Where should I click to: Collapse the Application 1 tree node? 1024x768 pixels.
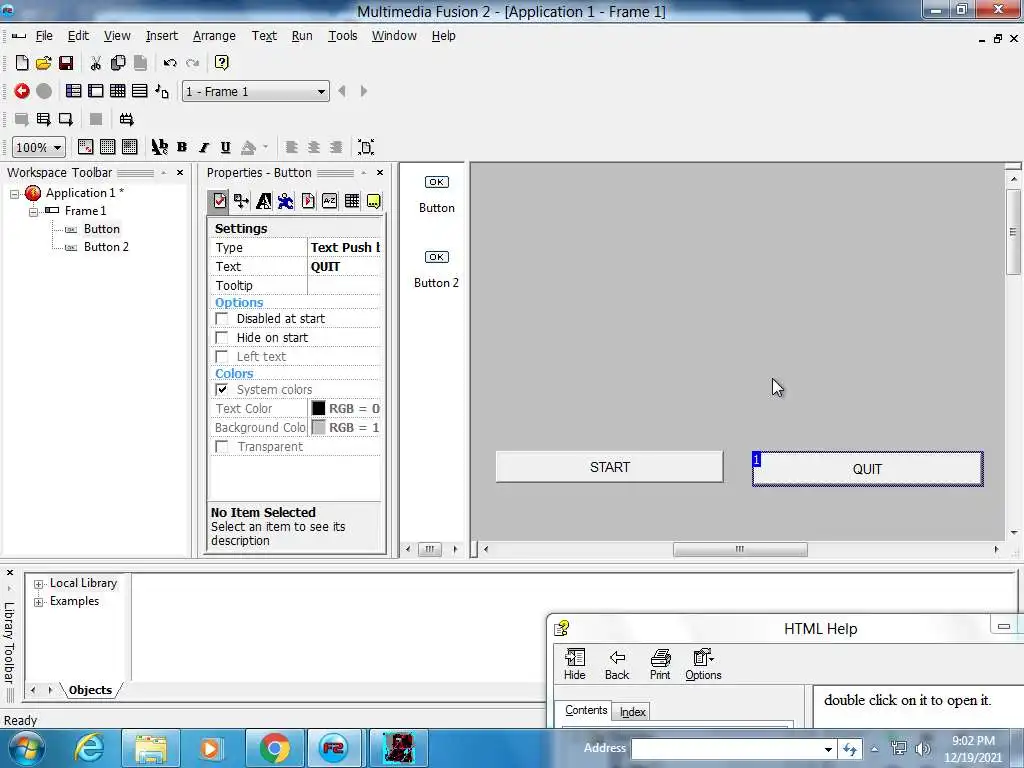click(14, 193)
